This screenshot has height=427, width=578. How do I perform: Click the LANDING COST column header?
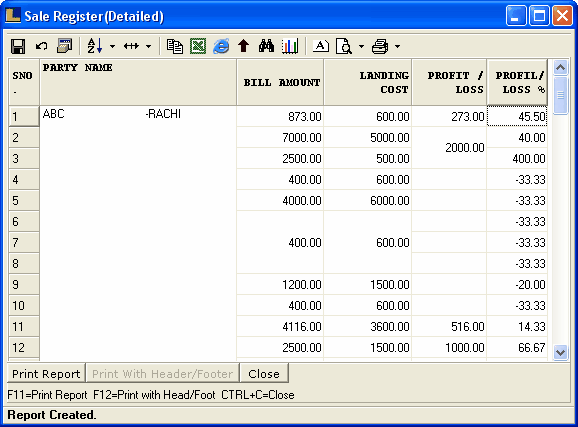pos(368,82)
